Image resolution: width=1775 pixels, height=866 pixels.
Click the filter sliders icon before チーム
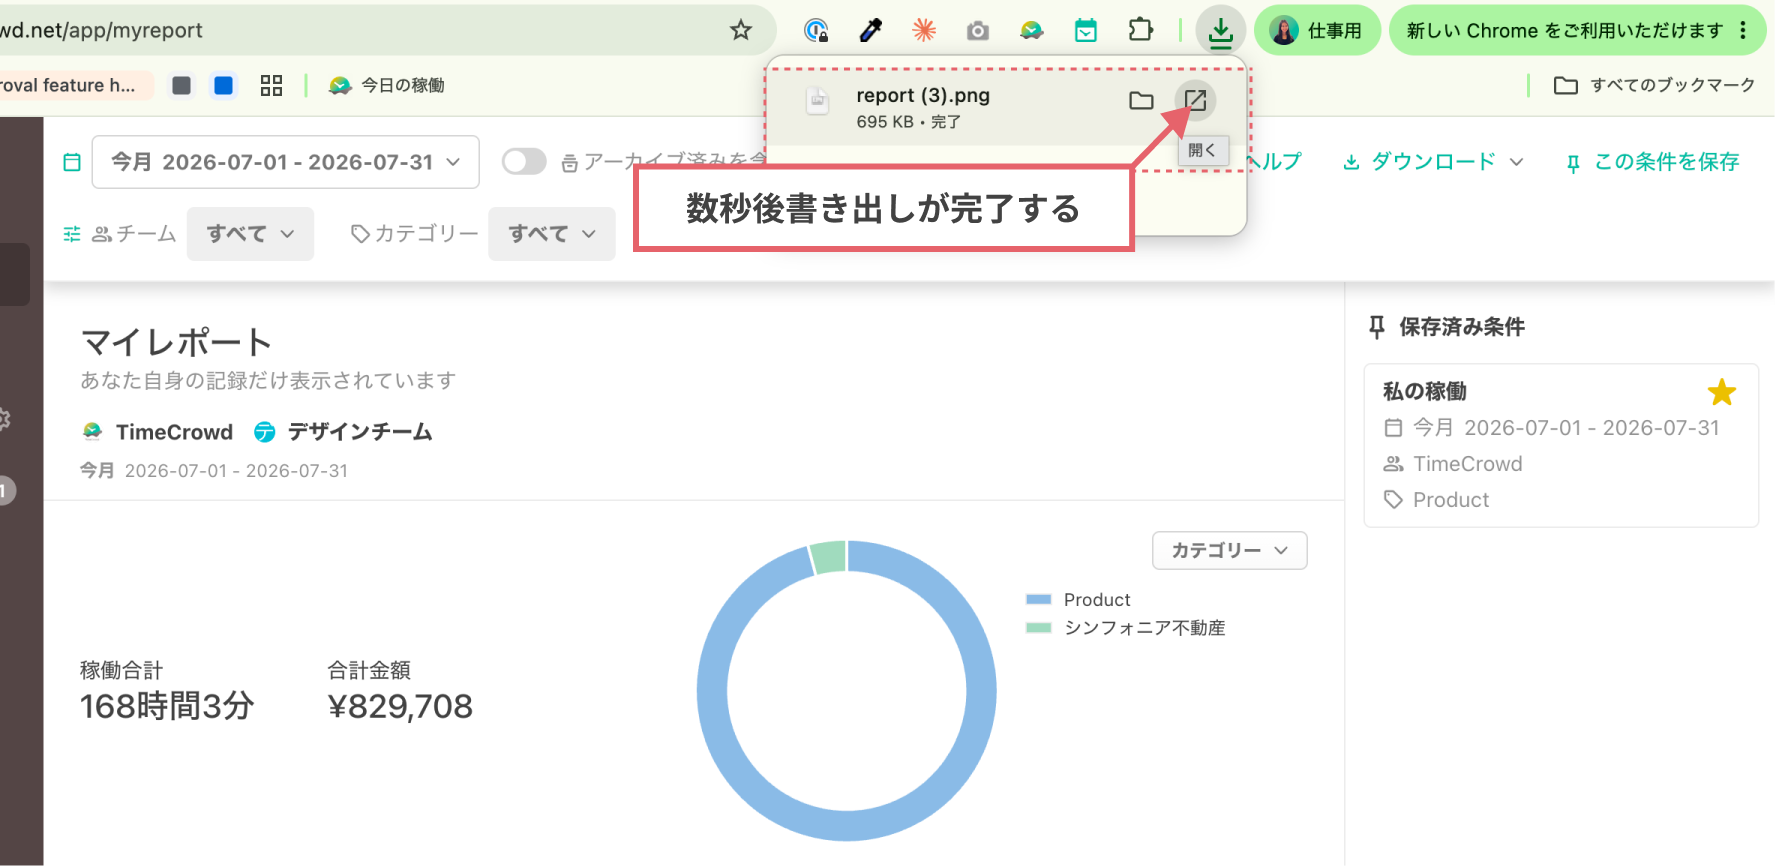72,234
